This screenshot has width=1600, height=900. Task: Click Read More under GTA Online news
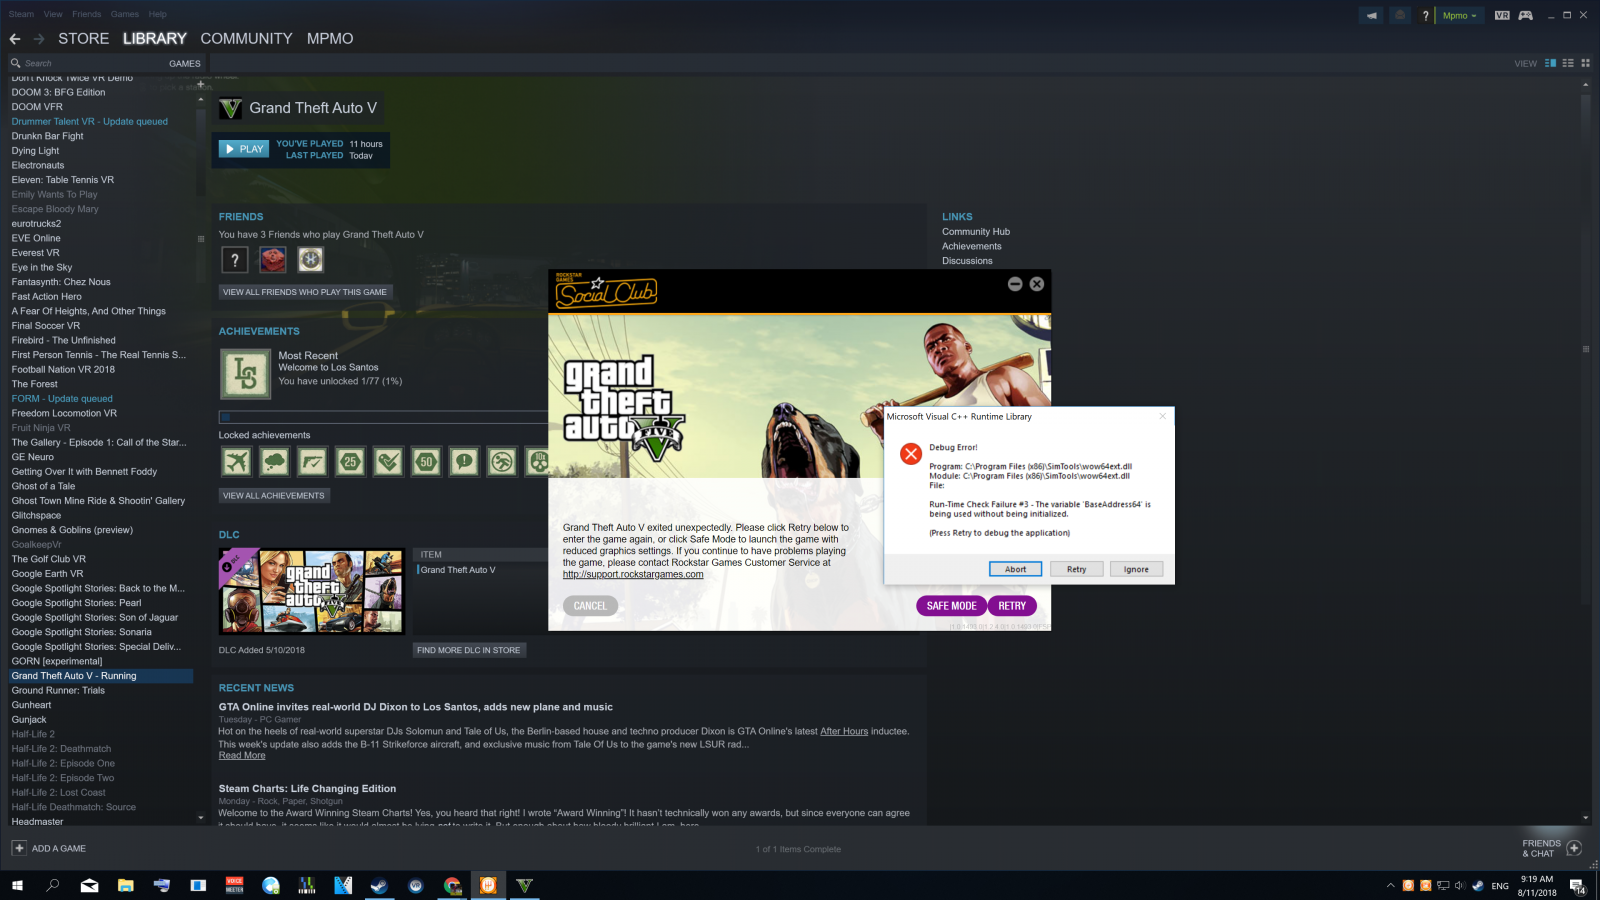click(x=242, y=756)
